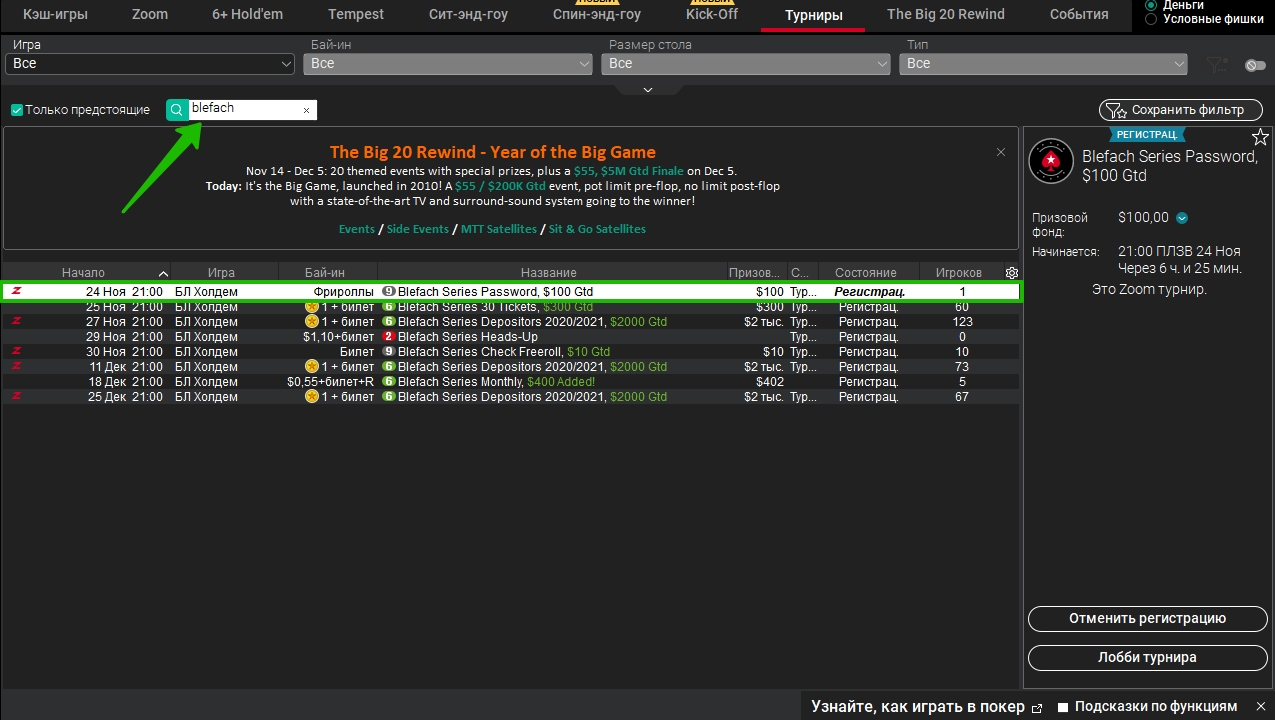Screen dimensions: 1275x720
Task: Select Blefach Series Check Freeroll row
Action: click(510, 352)
